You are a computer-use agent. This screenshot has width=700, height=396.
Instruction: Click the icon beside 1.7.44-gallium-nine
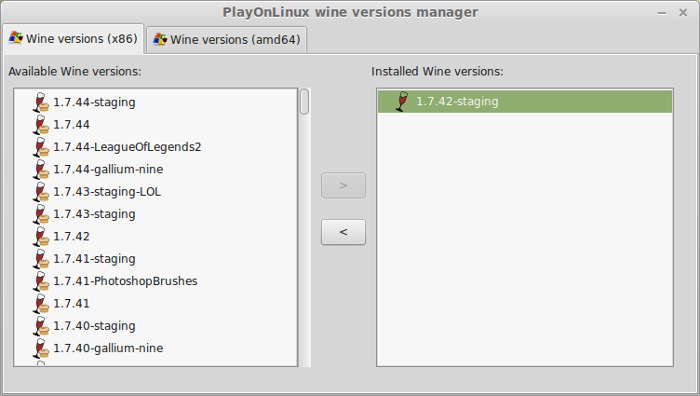[41, 169]
